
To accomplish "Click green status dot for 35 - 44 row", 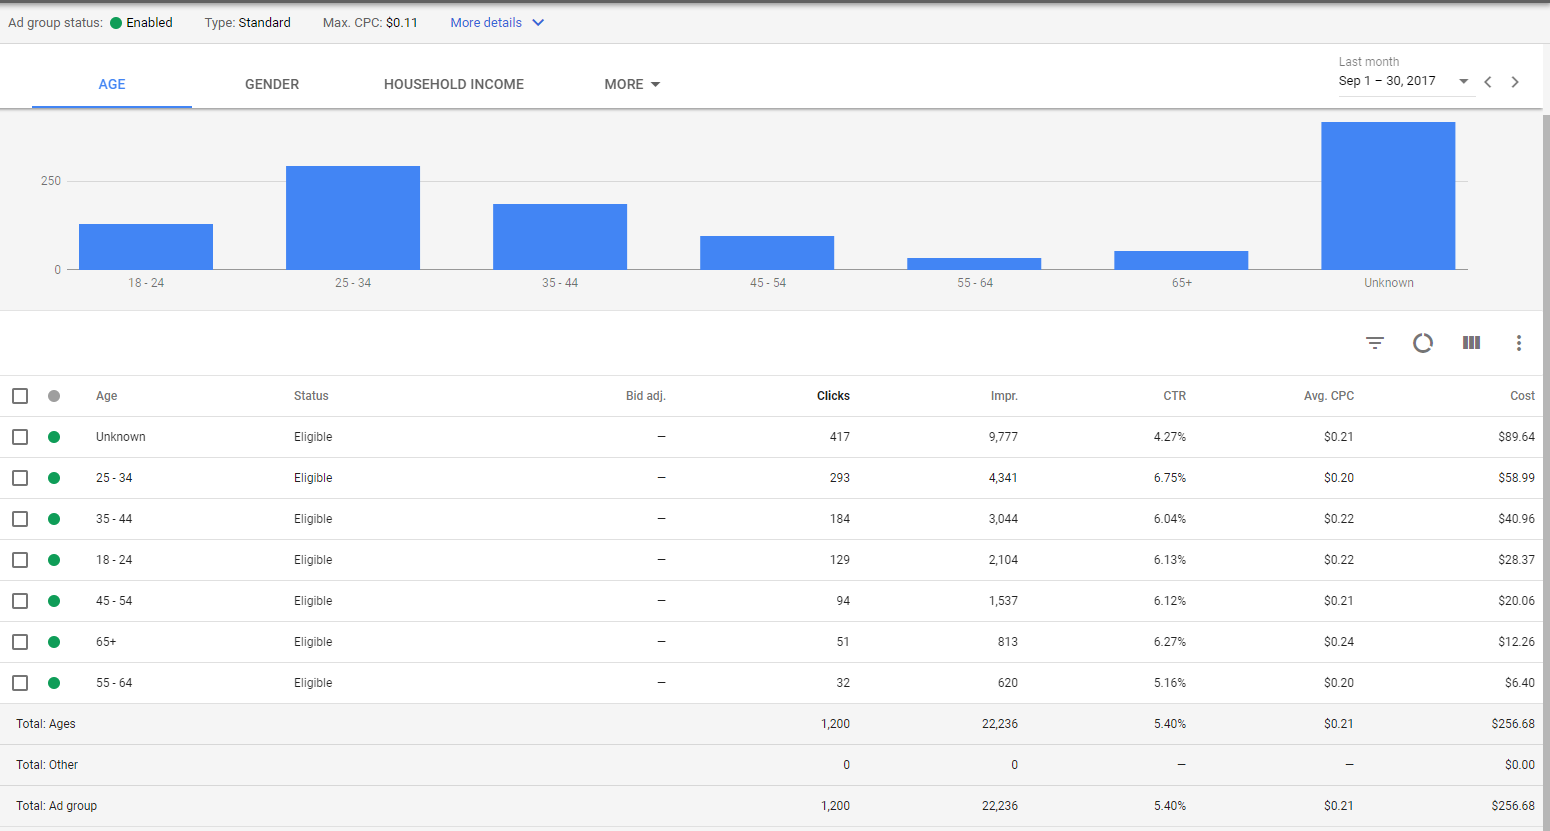I will tap(54, 519).
